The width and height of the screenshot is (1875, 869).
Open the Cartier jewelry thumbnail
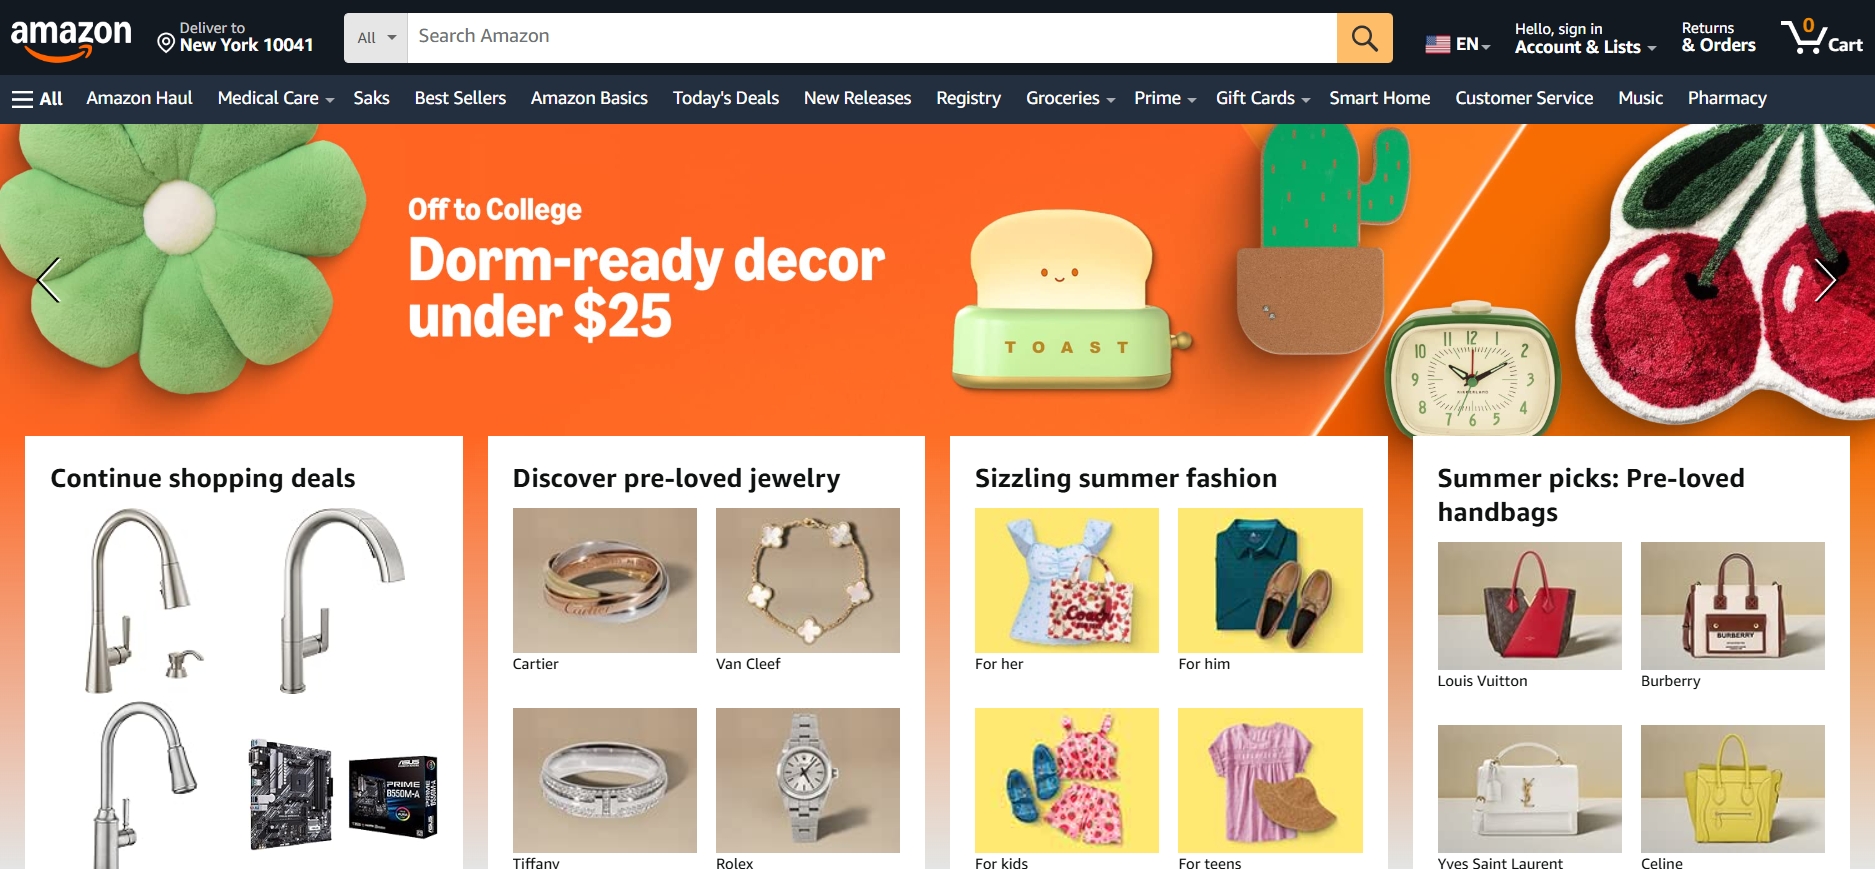tap(604, 580)
